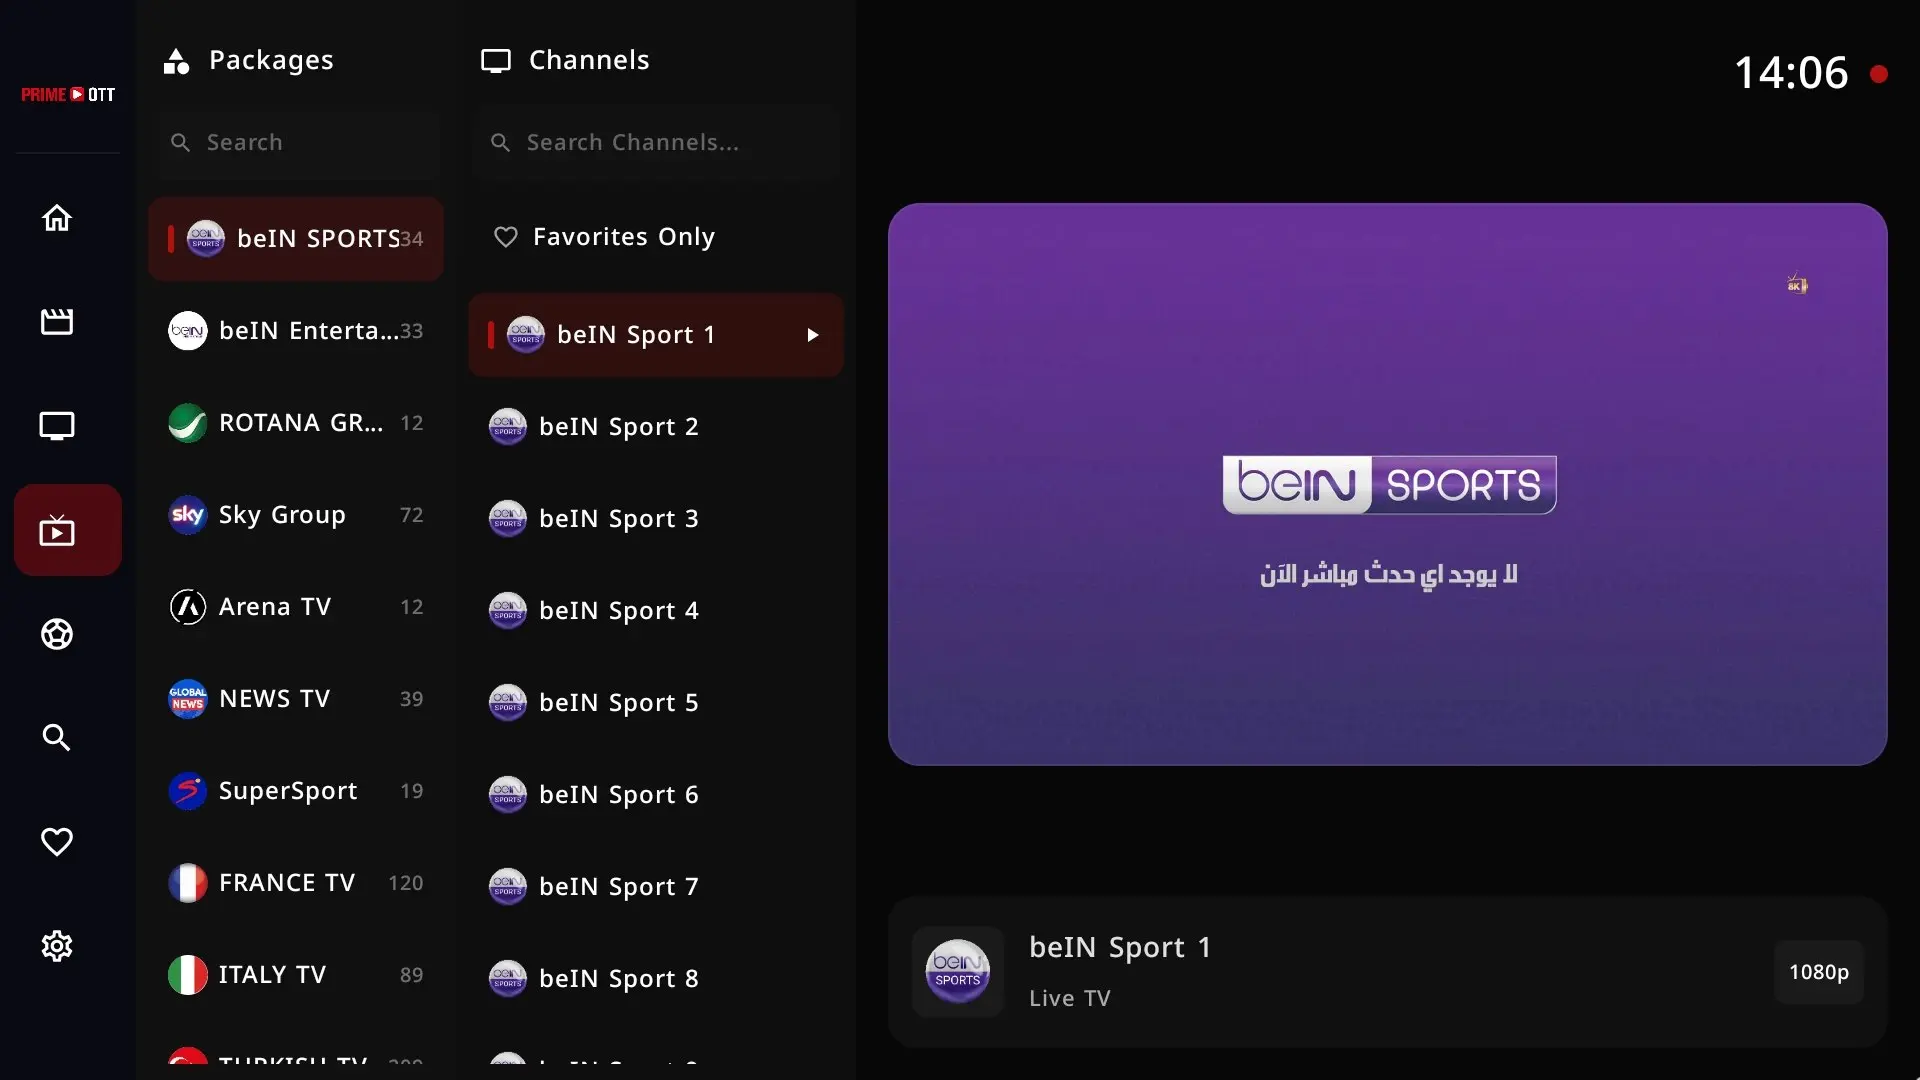Click the beIN Sport 4 channel logo

508,611
